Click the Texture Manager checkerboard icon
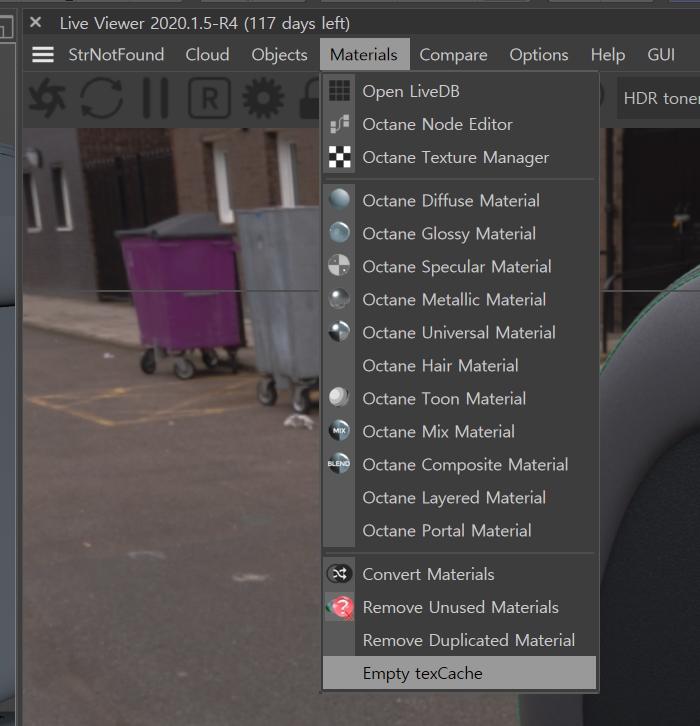This screenshot has width=700, height=726. [339, 157]
